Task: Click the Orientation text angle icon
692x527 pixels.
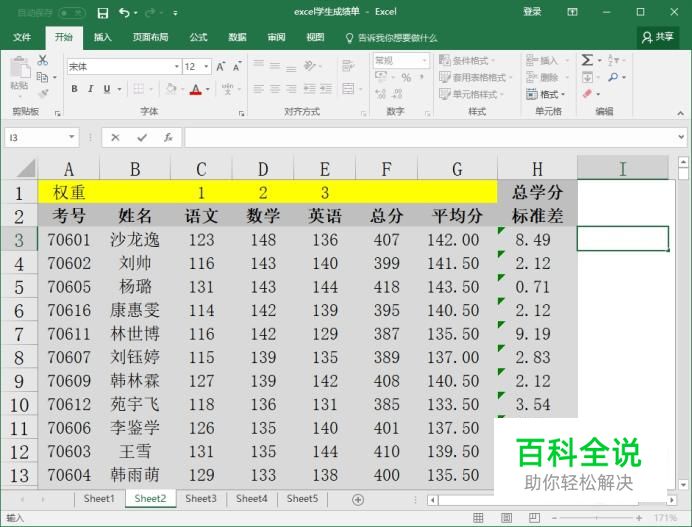Action: pyautogui.click(x=309, y=66)
